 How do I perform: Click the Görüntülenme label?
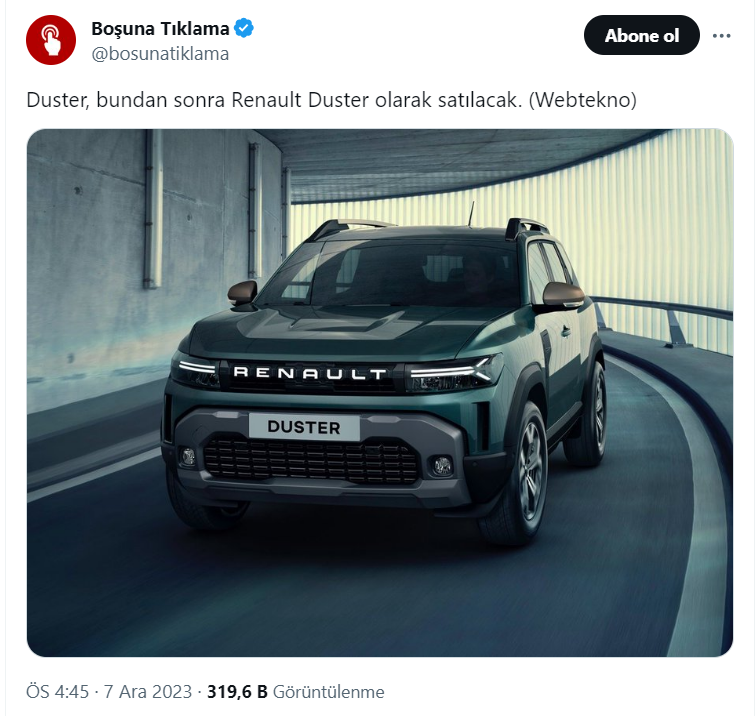click(x=328, y=692)
